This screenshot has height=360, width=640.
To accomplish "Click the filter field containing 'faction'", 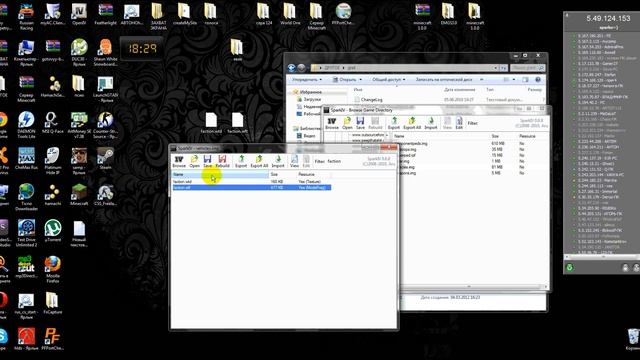I will point(341,161).
